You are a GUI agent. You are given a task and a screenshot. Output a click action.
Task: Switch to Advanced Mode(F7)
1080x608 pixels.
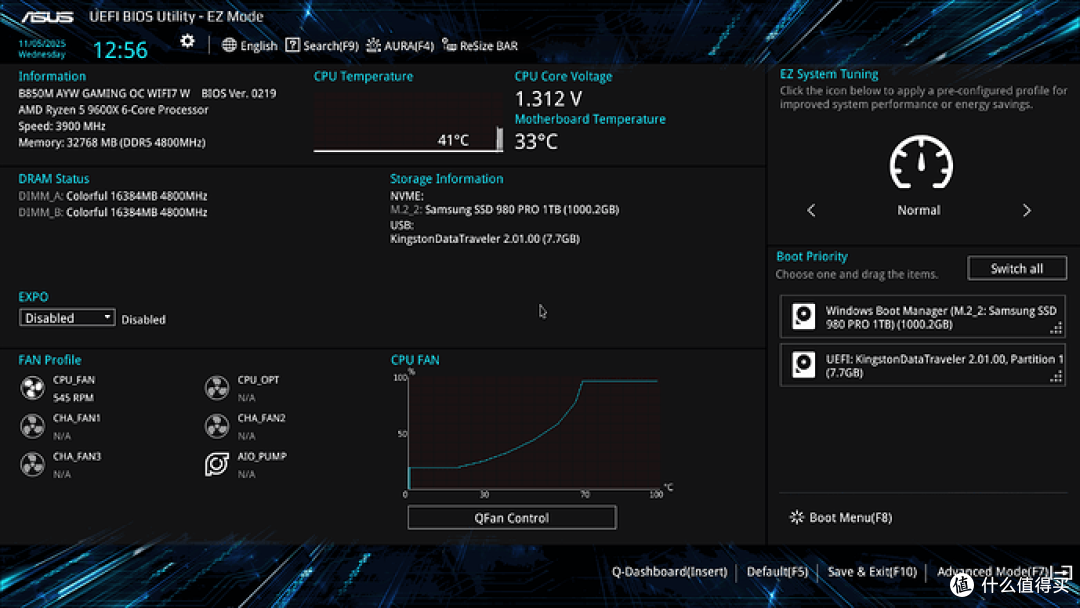point(1004,572)
